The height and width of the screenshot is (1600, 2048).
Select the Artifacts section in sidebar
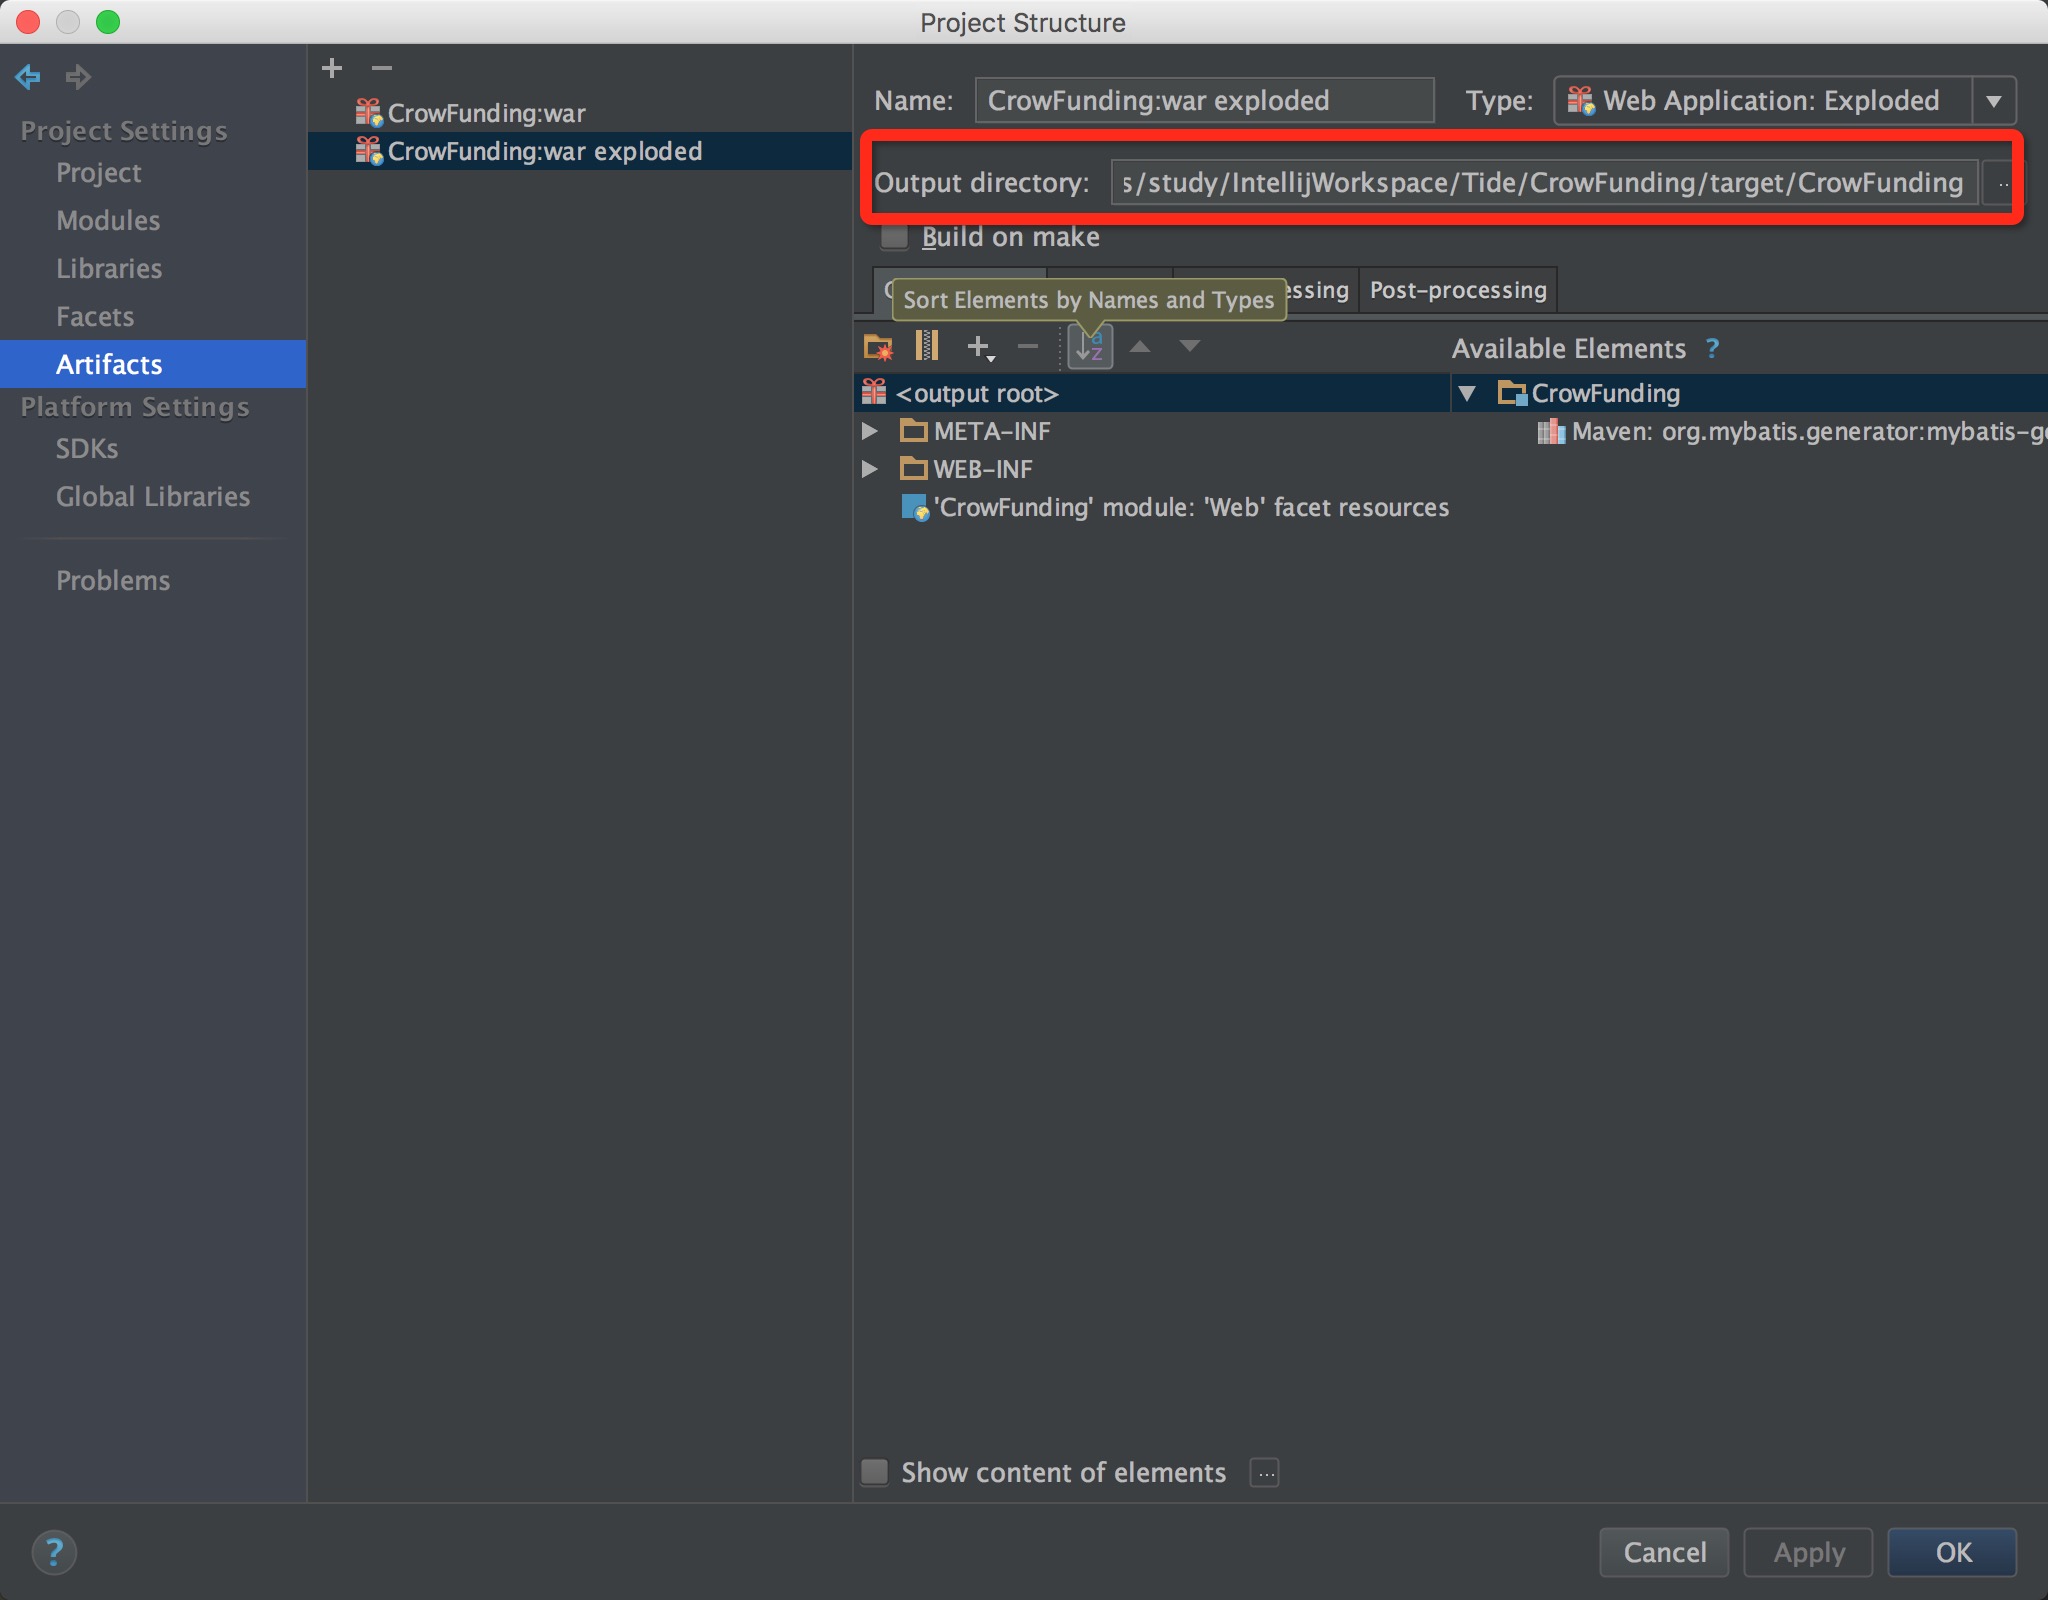coord(110,363)
